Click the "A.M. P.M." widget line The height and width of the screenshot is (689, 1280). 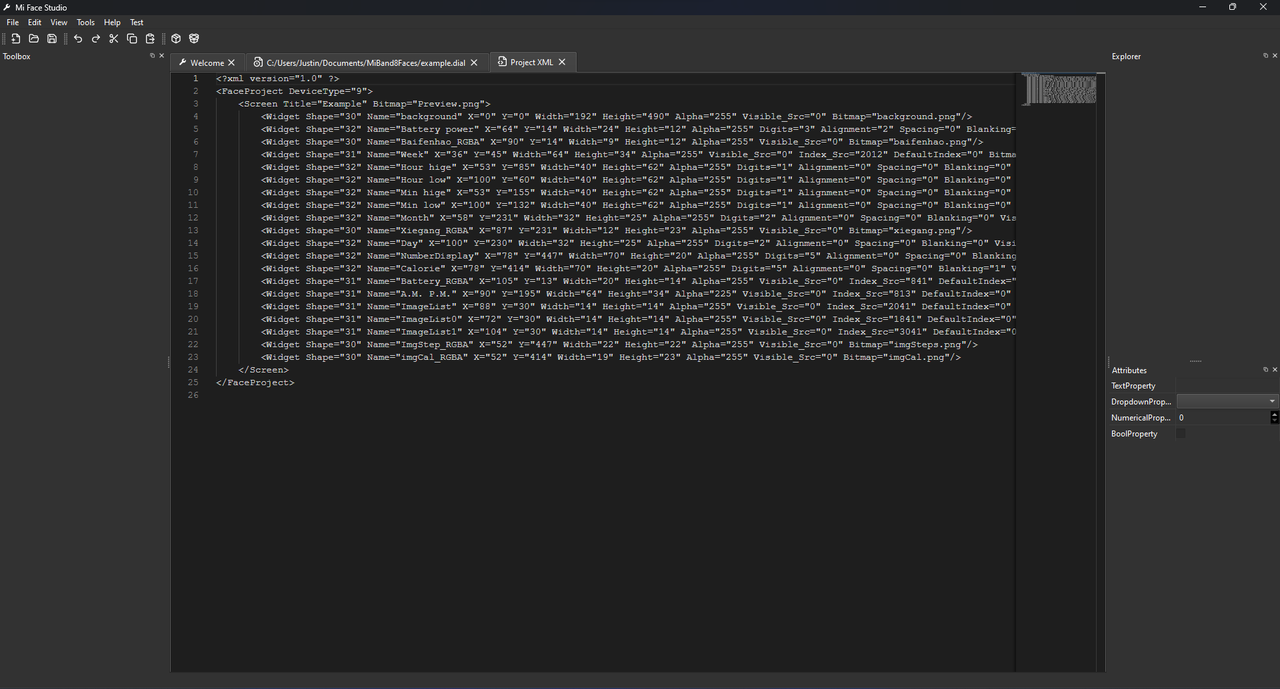coord(638,294)
